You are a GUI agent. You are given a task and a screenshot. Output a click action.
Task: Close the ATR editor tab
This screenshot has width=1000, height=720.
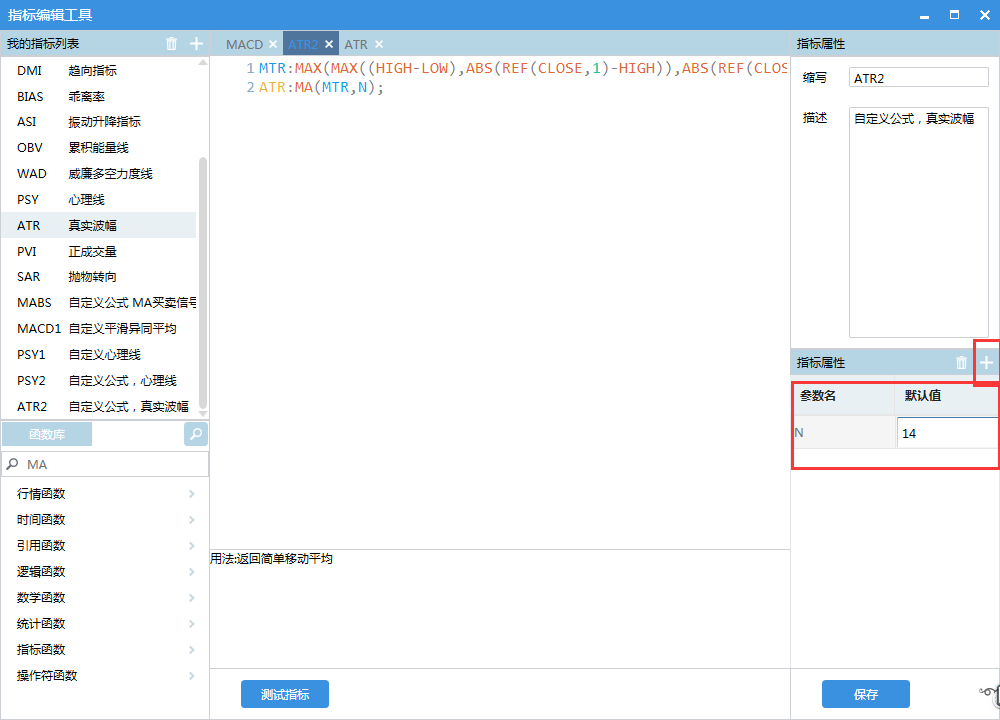(x=379, y=45)
